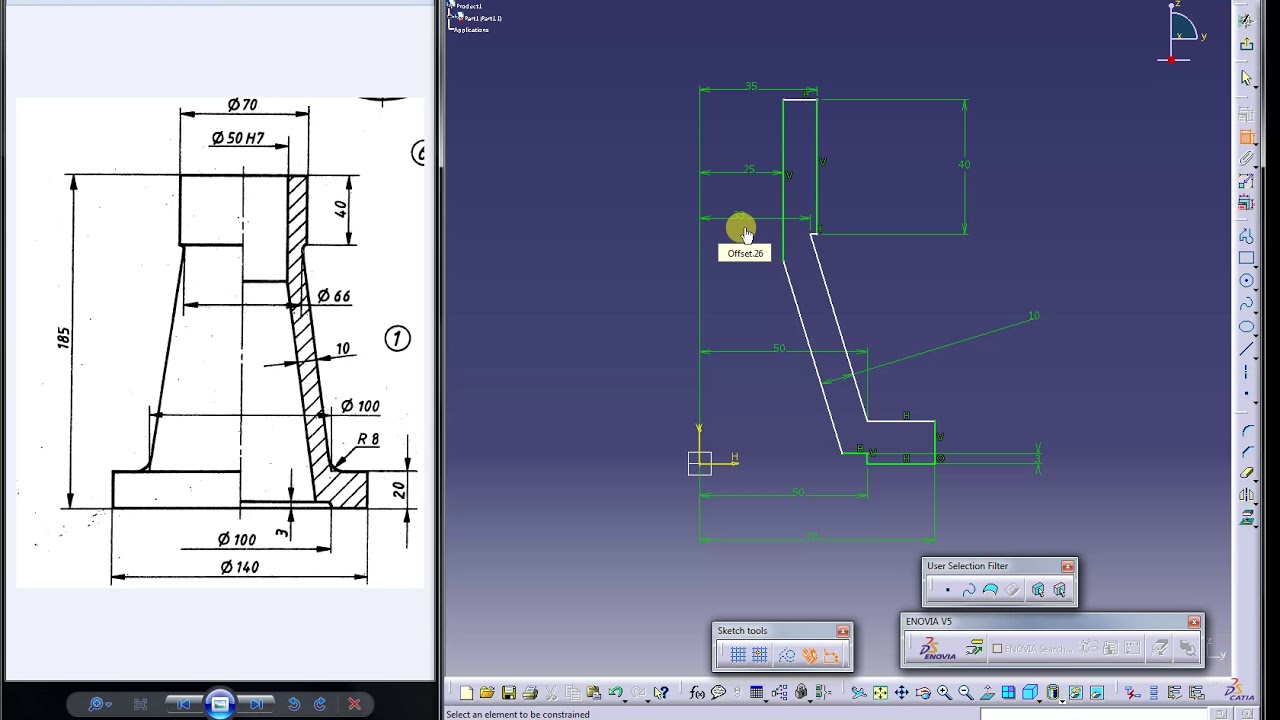Click the Zoom Out magnifier
Screen dimensions: 1280x720
click(x=966, y=692)
